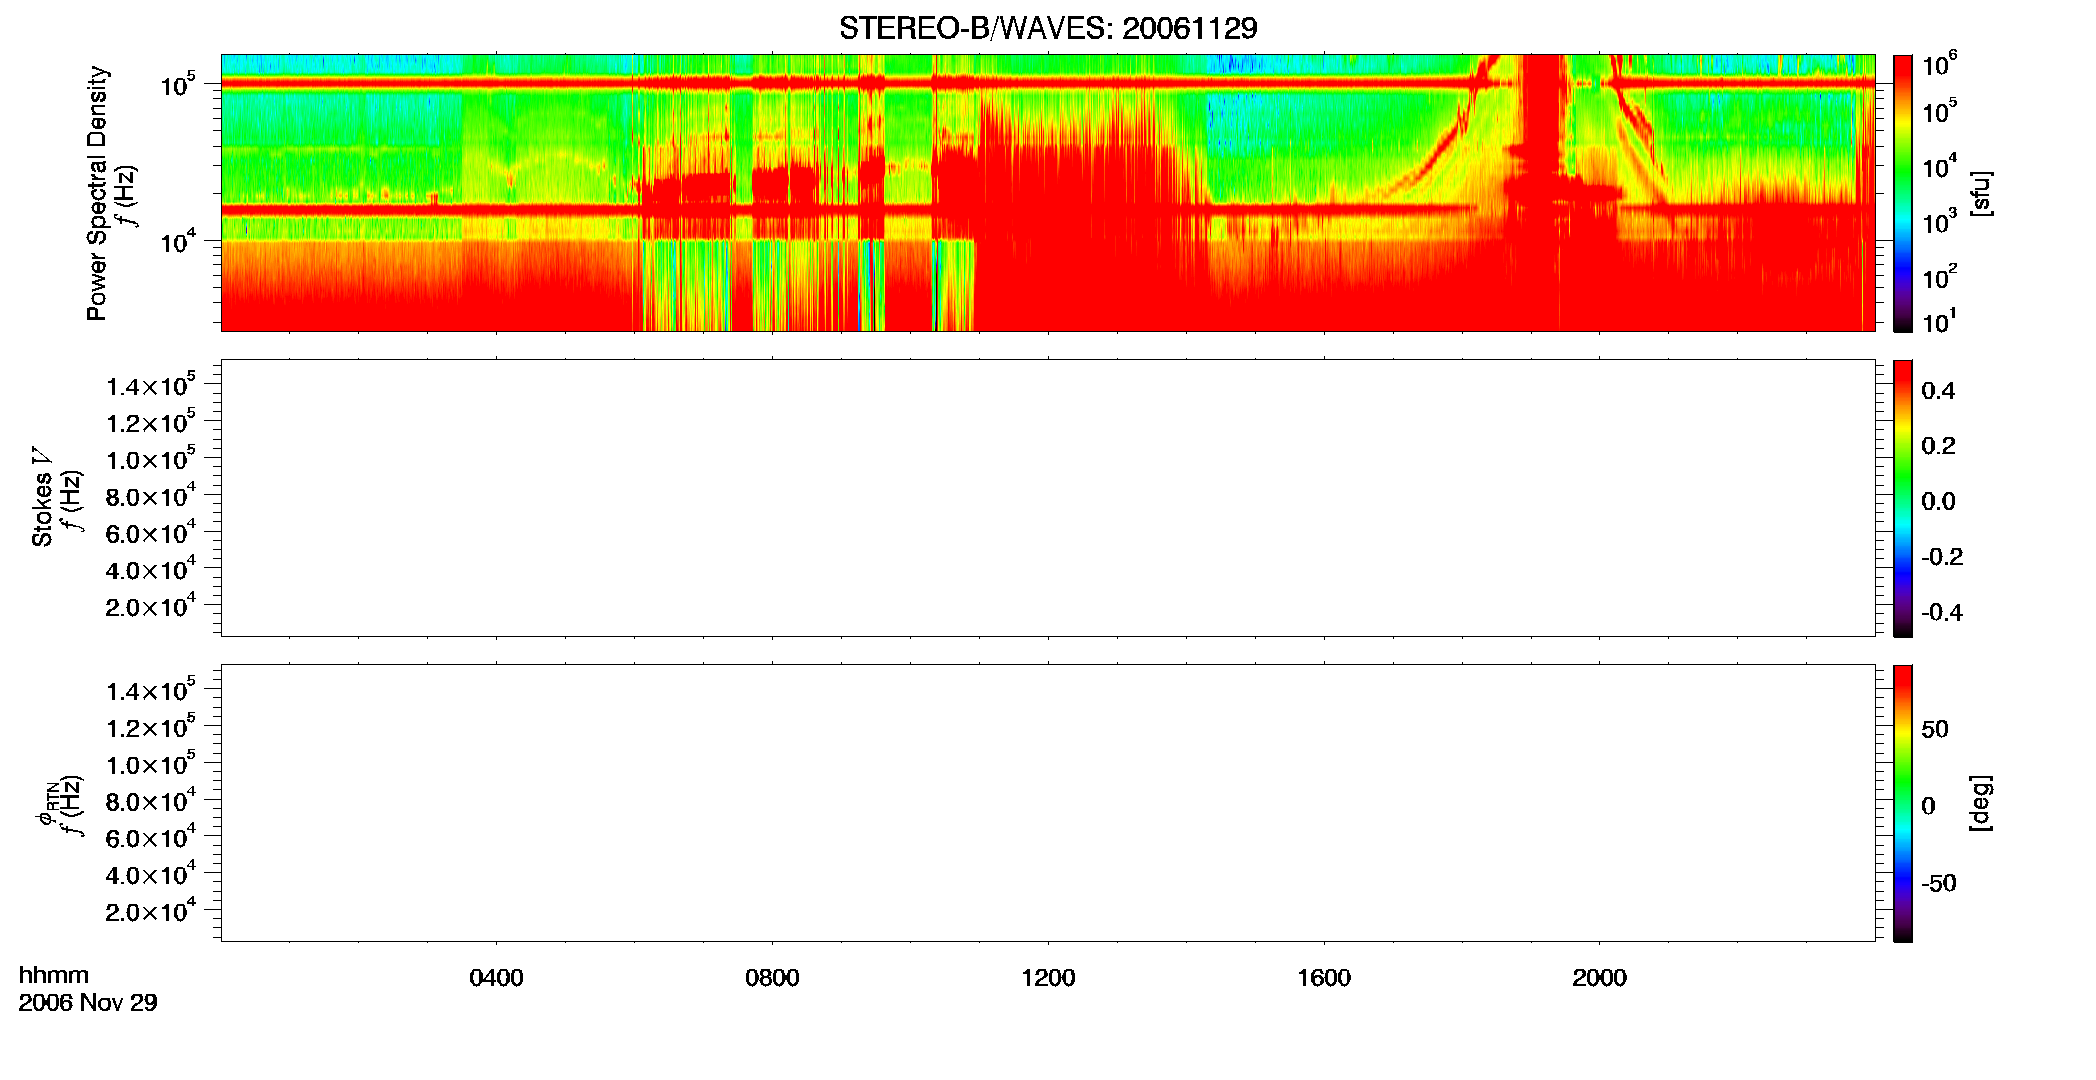Click the 0.0 value on Stokes V color bar
2096x1080 pixels.
click(x=1938, y=501)
